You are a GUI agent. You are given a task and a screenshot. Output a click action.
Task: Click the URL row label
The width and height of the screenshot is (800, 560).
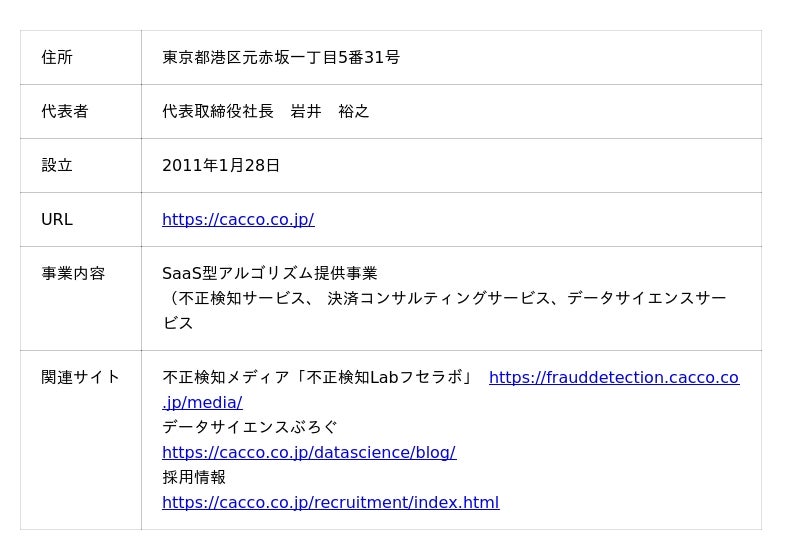tap(57, 220)
